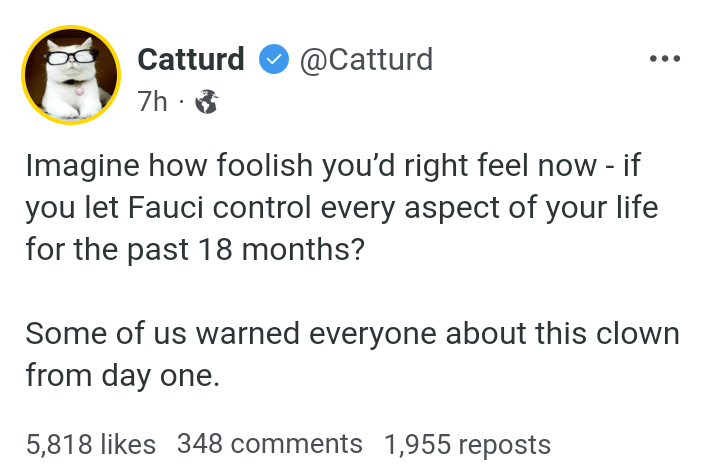Open the Catturd display name profile

click(x=190, y=60)
